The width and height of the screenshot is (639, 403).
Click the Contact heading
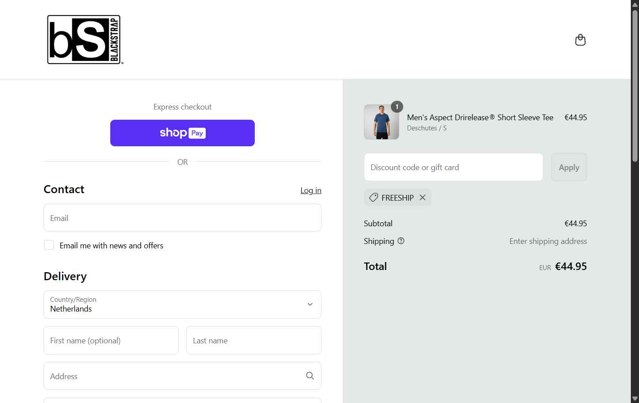64,189
